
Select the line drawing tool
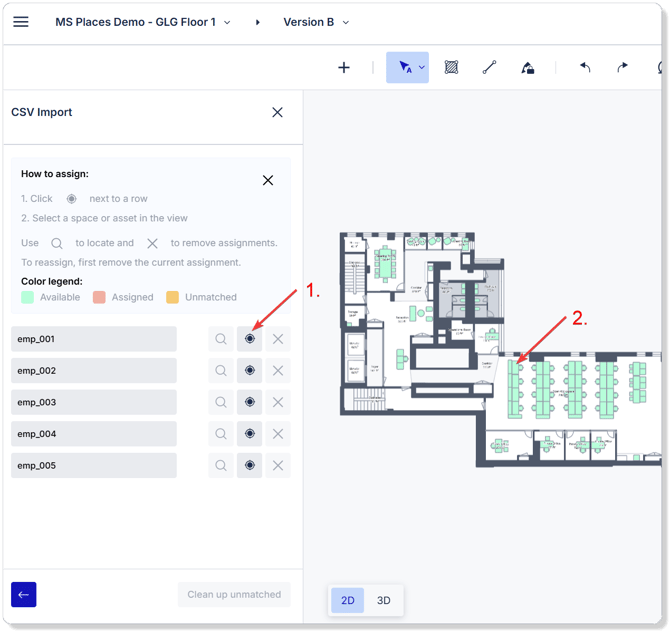(489, 68)
